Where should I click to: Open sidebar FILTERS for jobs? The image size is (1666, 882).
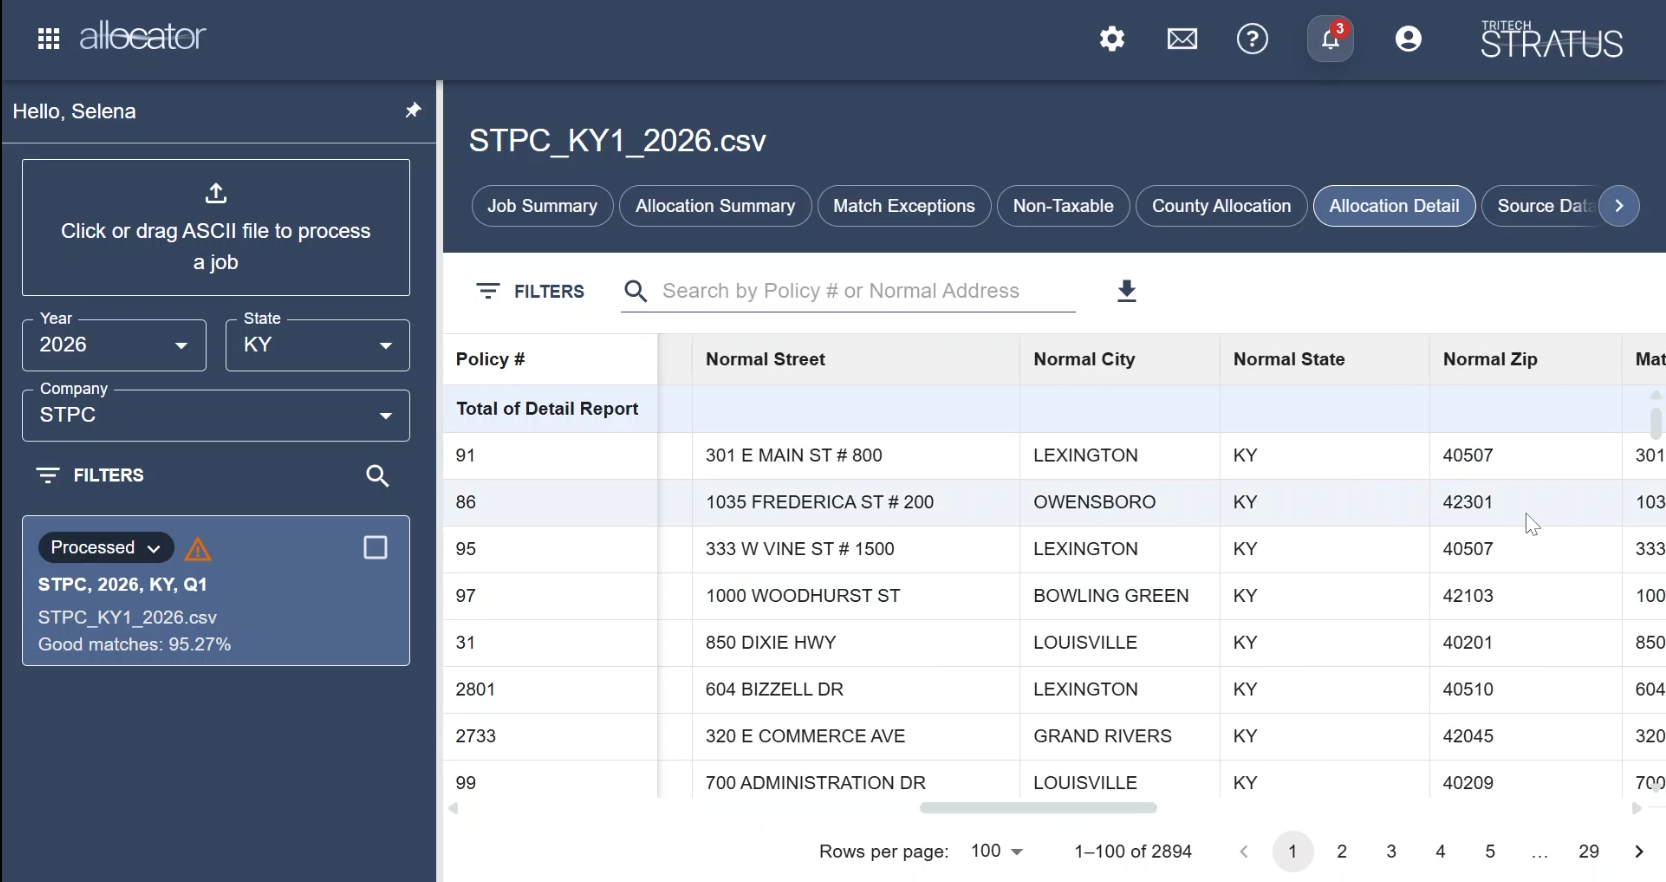click(x=90, y=475)
